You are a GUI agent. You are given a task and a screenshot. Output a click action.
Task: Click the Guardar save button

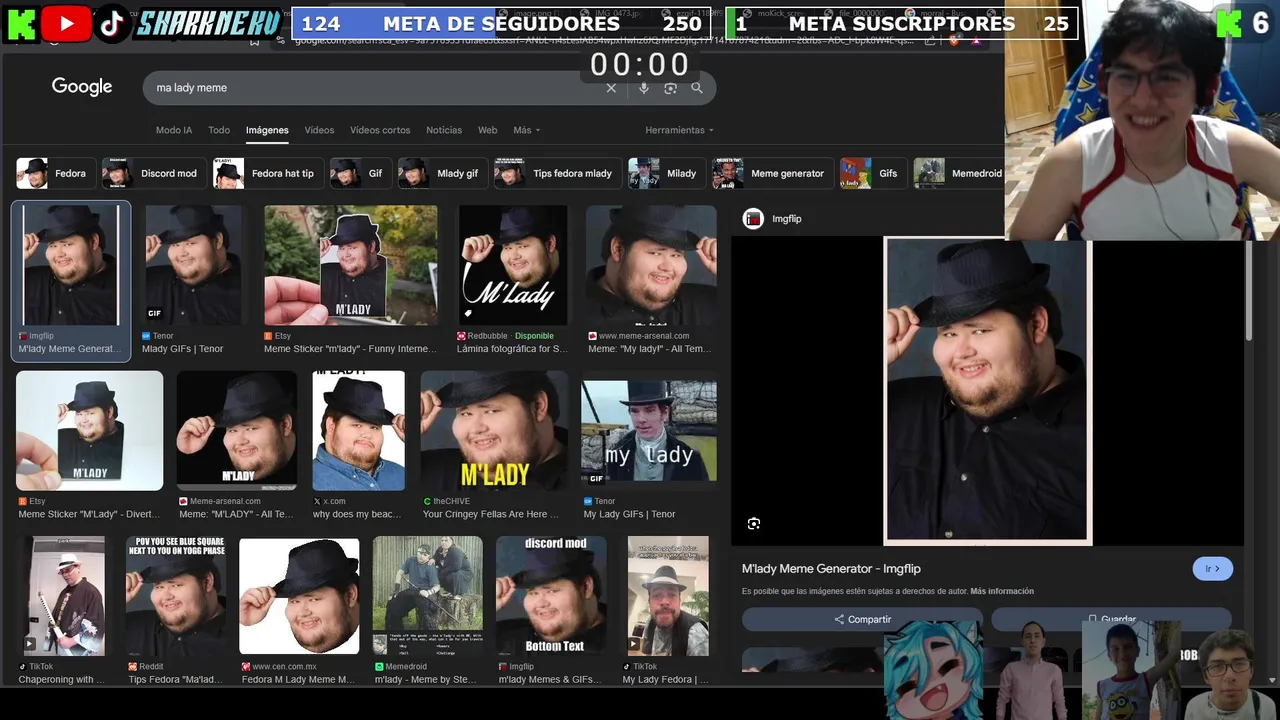point(1111,619)
